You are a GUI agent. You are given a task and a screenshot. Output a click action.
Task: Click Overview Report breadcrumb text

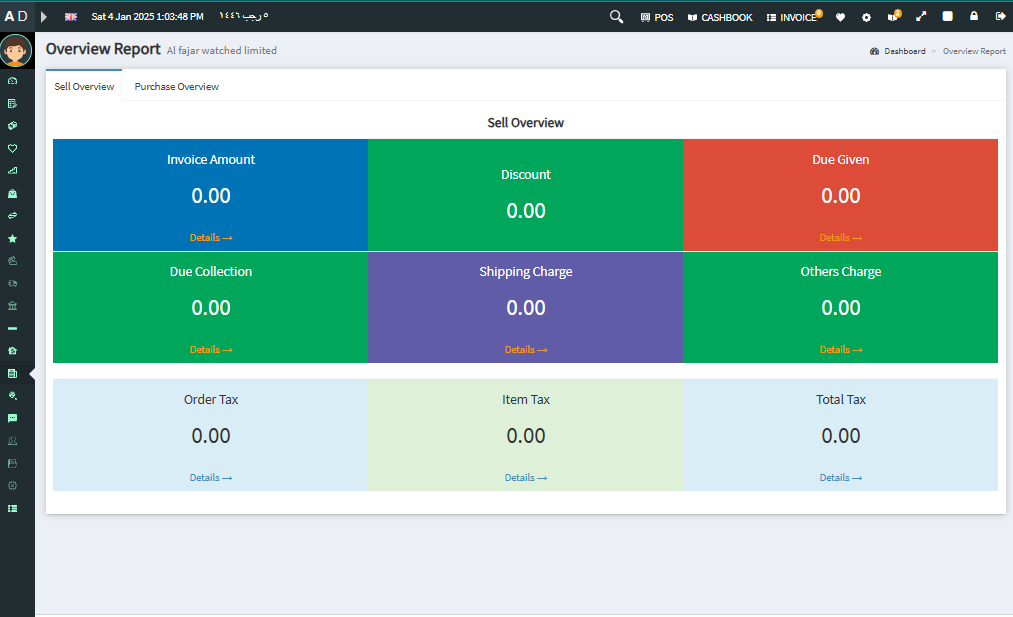pyautogui.click(x=974, y=51)
